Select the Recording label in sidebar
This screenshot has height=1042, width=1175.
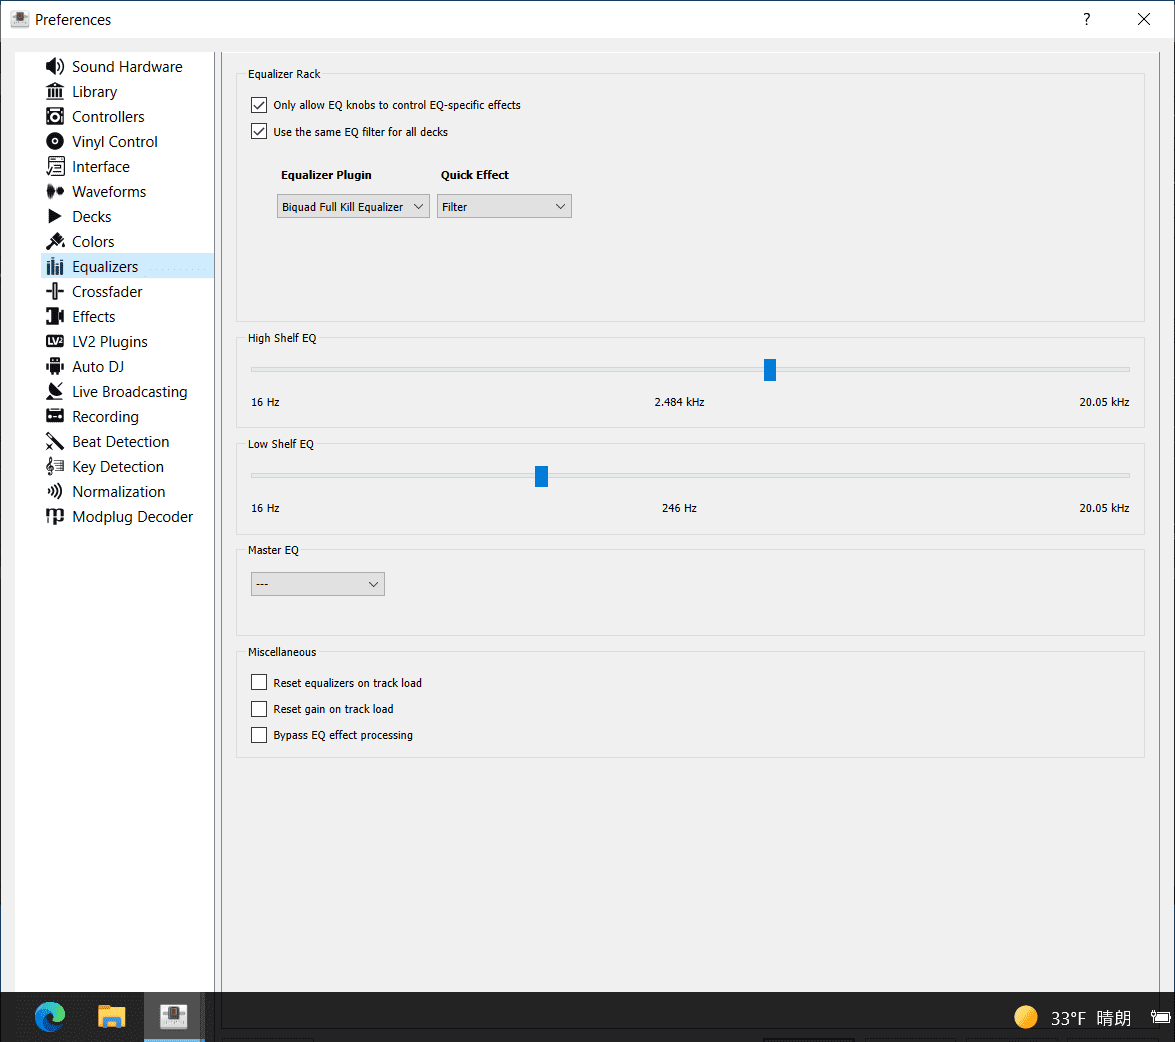coord(105,417)
